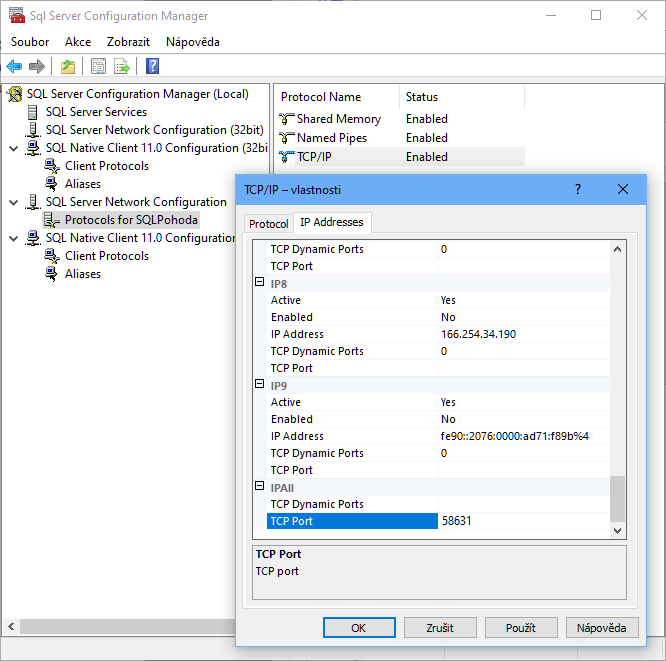Click the app icon in the title bar
Screen dimensions: 666x661
pyautogui.click(x=17, y=15)
